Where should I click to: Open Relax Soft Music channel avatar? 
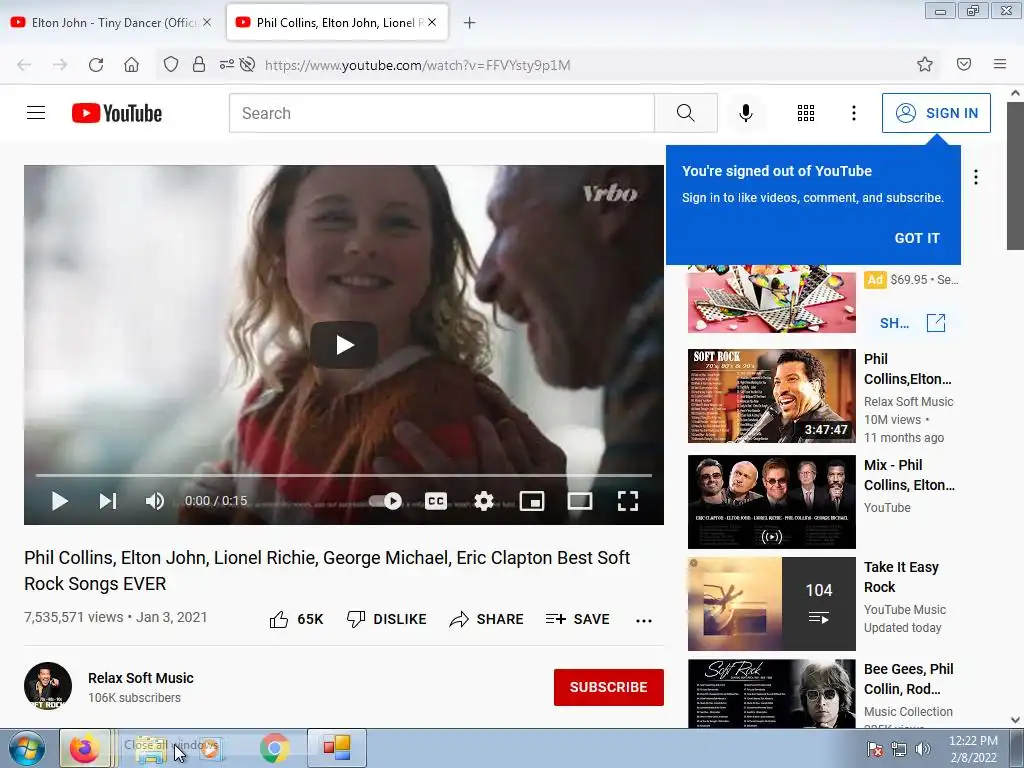48,686
